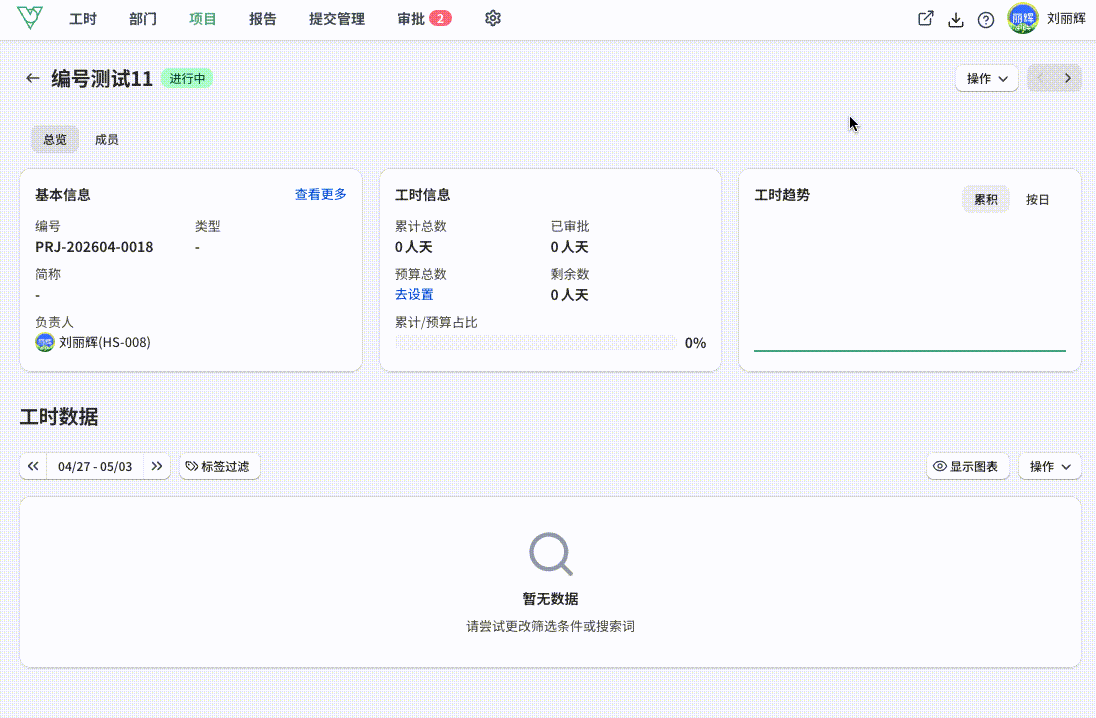Viewport: 1096px width, 718px height.
Task: Click the download icon in top bar
Action: 956,20
